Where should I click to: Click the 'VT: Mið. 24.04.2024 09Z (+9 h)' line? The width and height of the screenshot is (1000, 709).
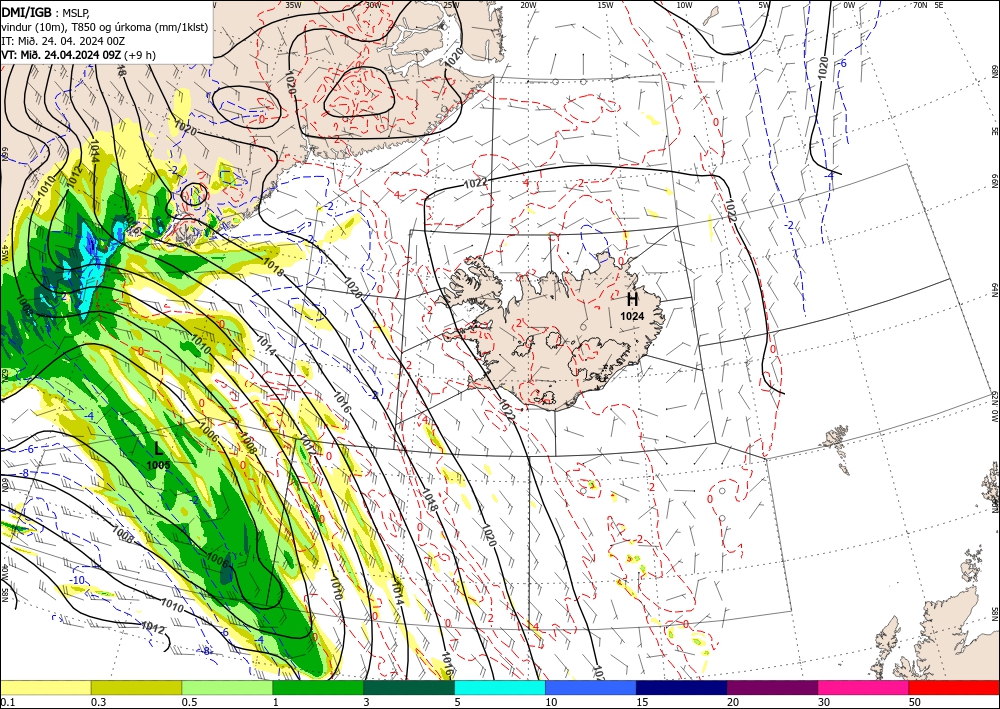78,55
